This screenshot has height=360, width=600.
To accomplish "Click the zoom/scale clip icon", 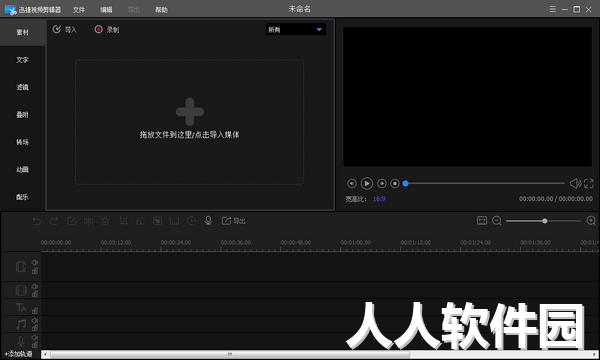I will [x=140, y=221].
